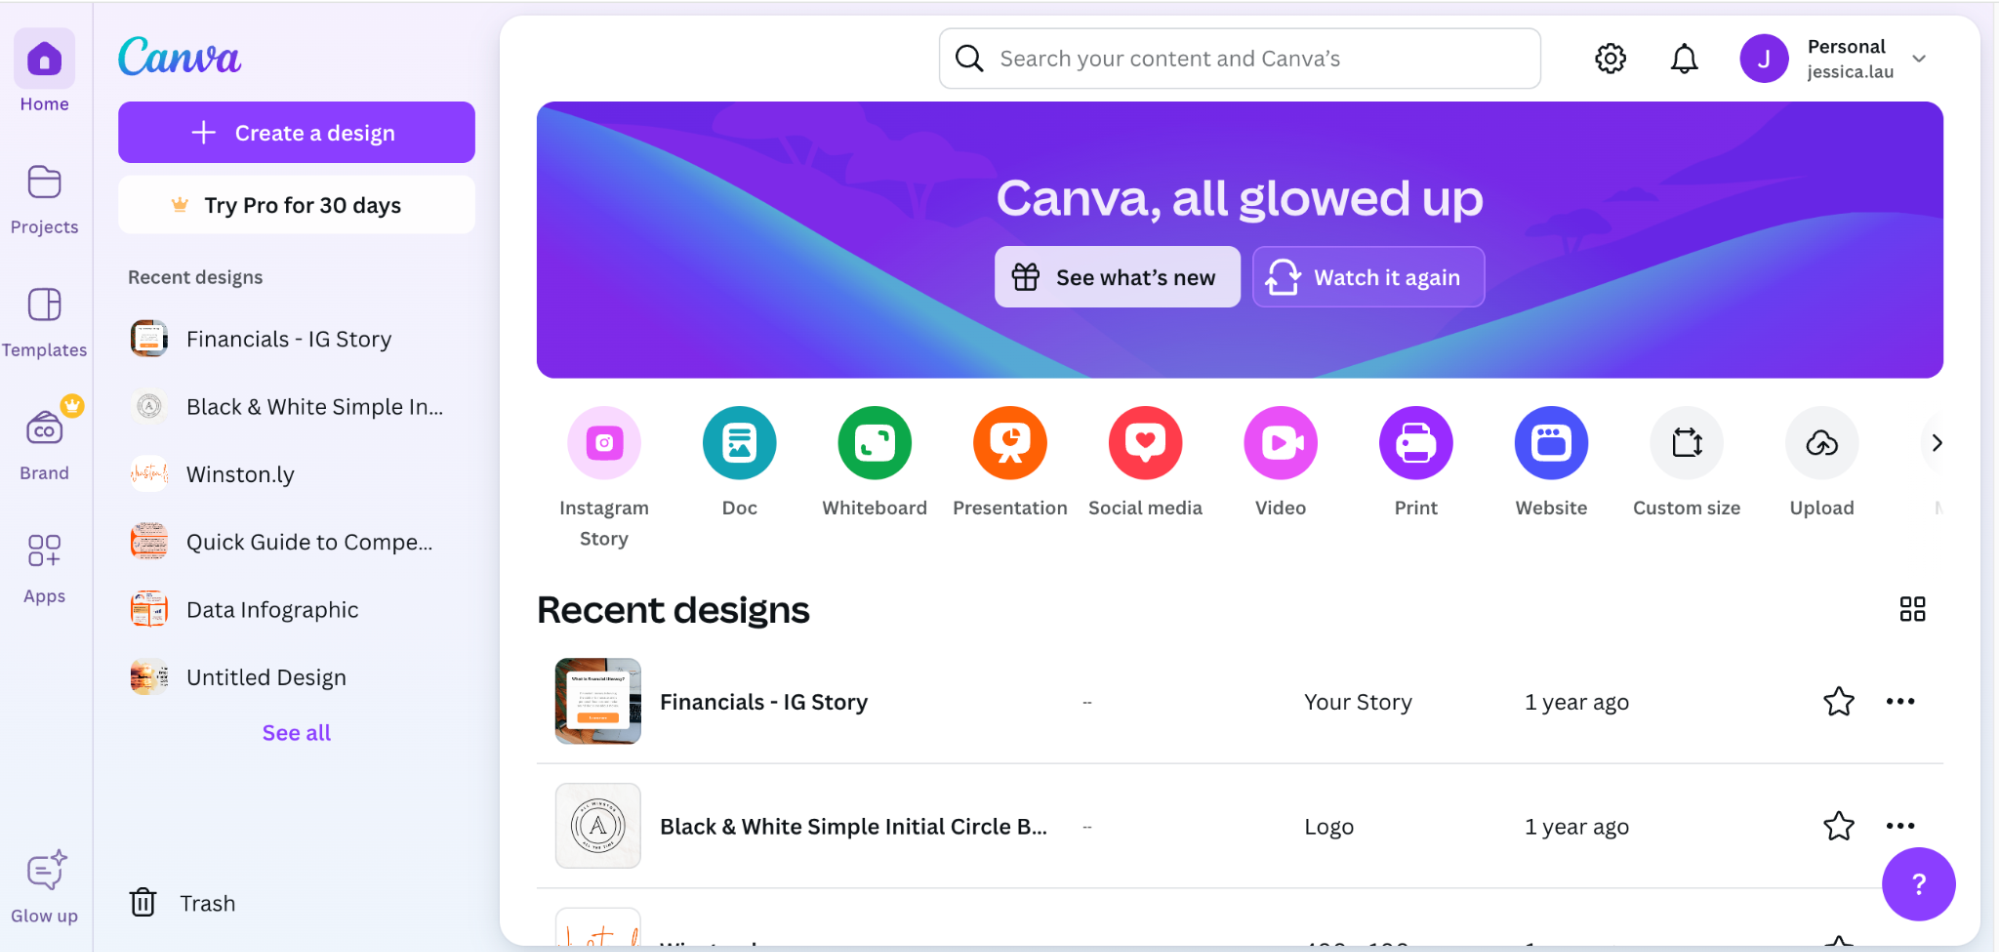Open the Video design type
This screenshot has height=952, width=1999.
pos(1280,442)
